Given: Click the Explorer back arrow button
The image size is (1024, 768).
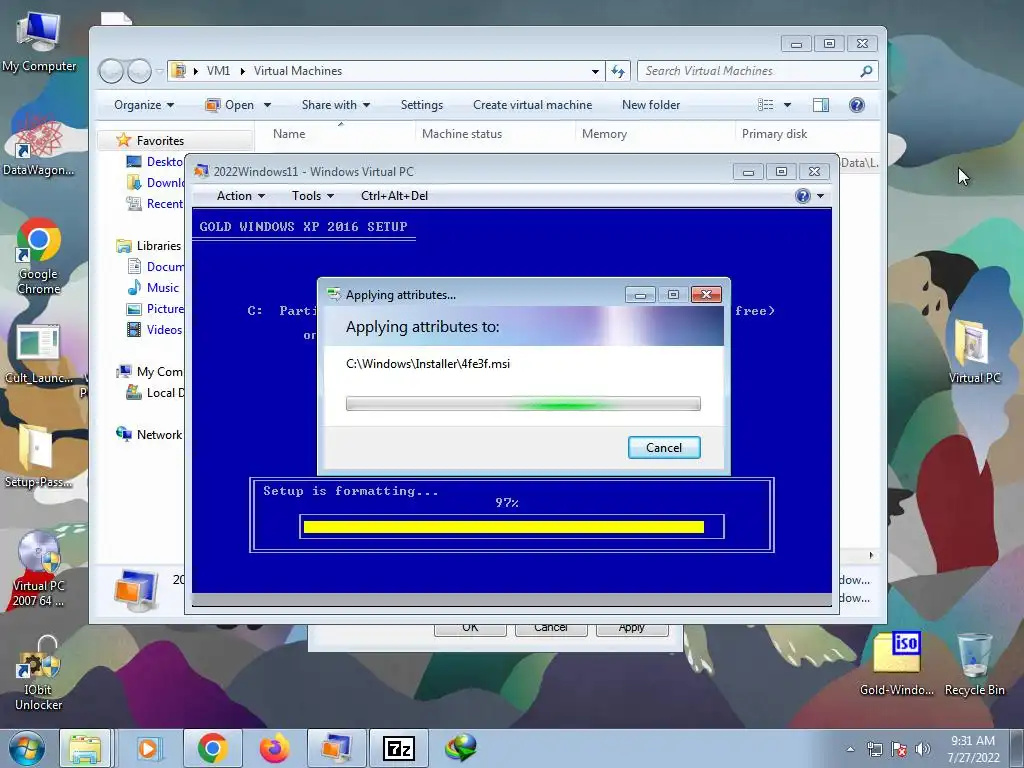Looking at the screenshot, I should [111, 71].
